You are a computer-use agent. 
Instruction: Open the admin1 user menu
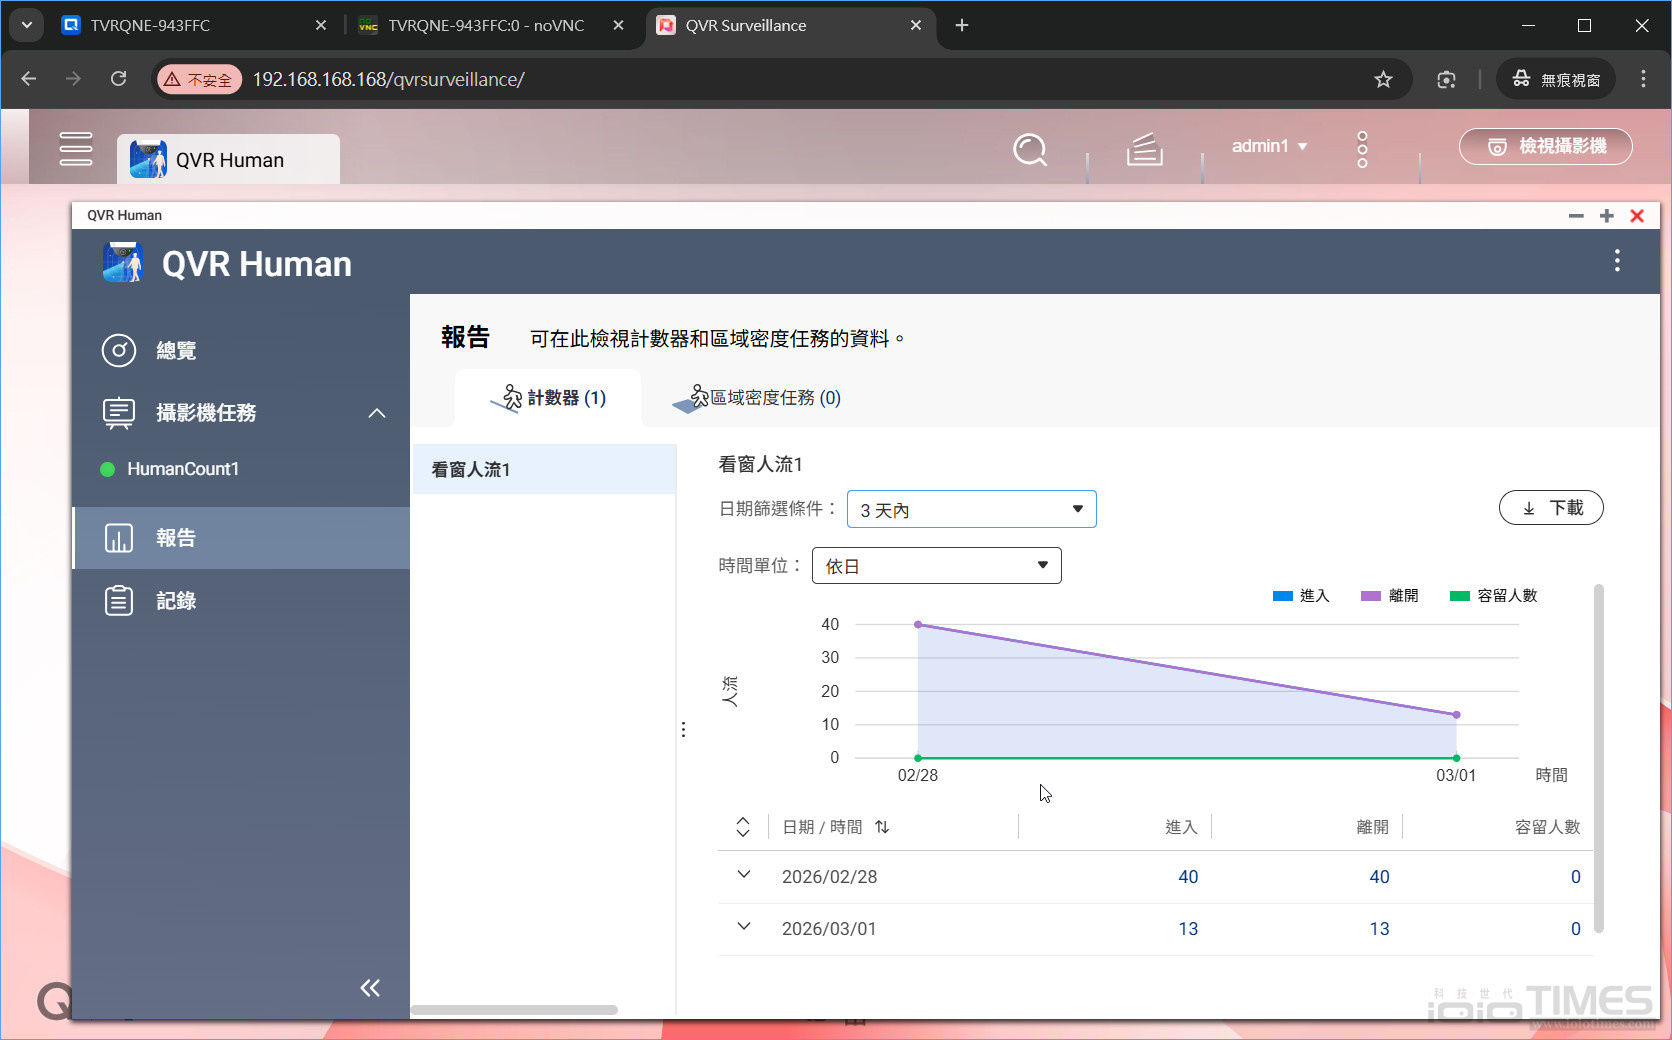[x=1268, y=146]
